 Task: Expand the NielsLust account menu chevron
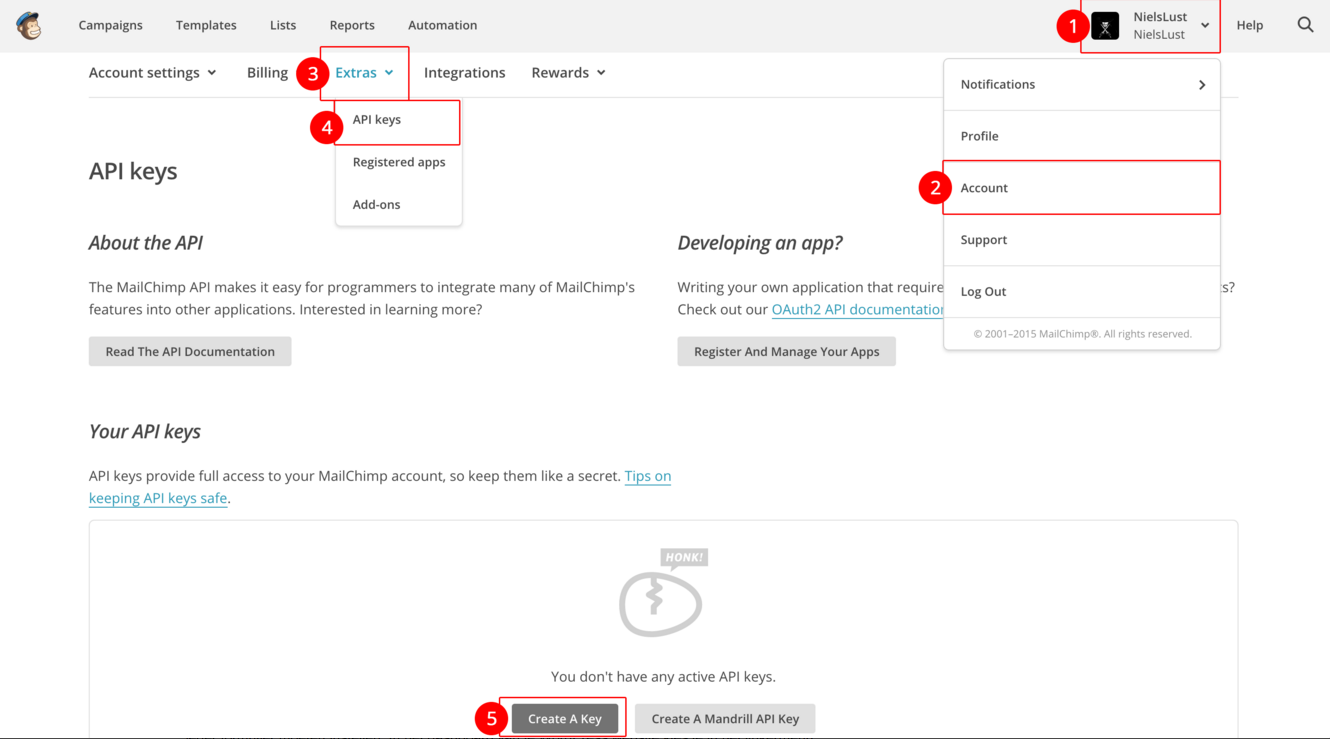click(1205, 26)
